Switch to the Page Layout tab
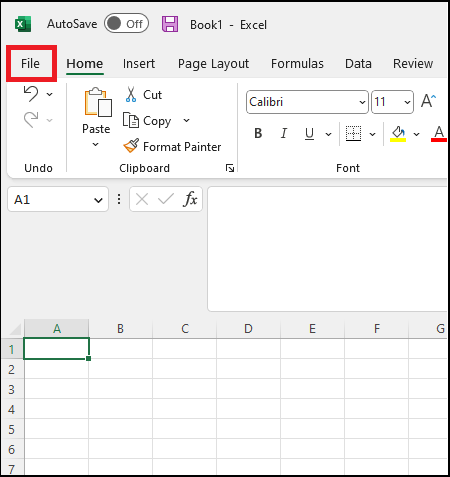Image resolution: width=450 pixels, height=477 pixels. click(213, 63)
